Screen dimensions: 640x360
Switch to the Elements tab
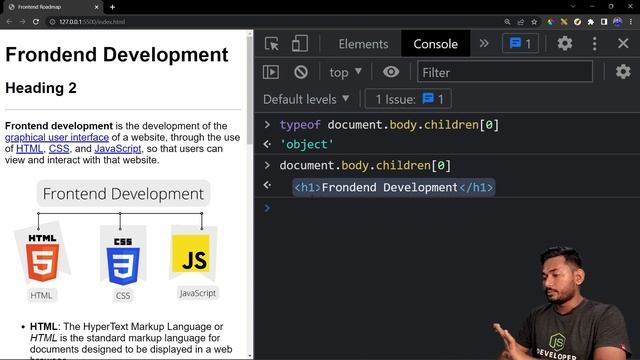tap(363, 44)
